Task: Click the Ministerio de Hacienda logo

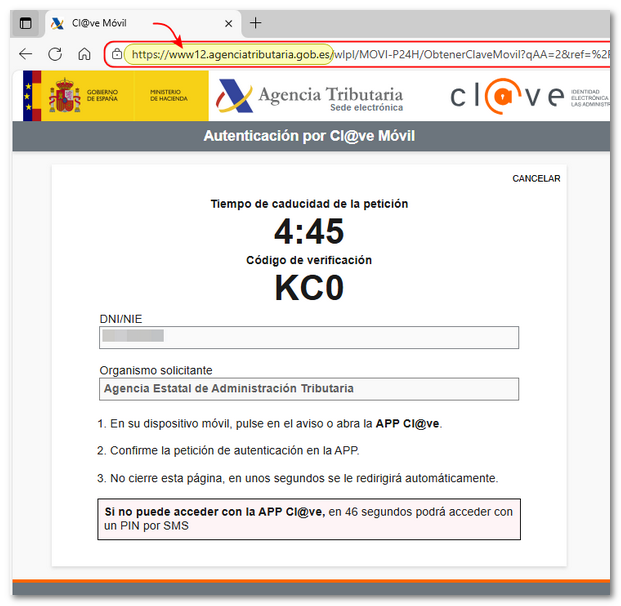Action: (x=169, y=95)
